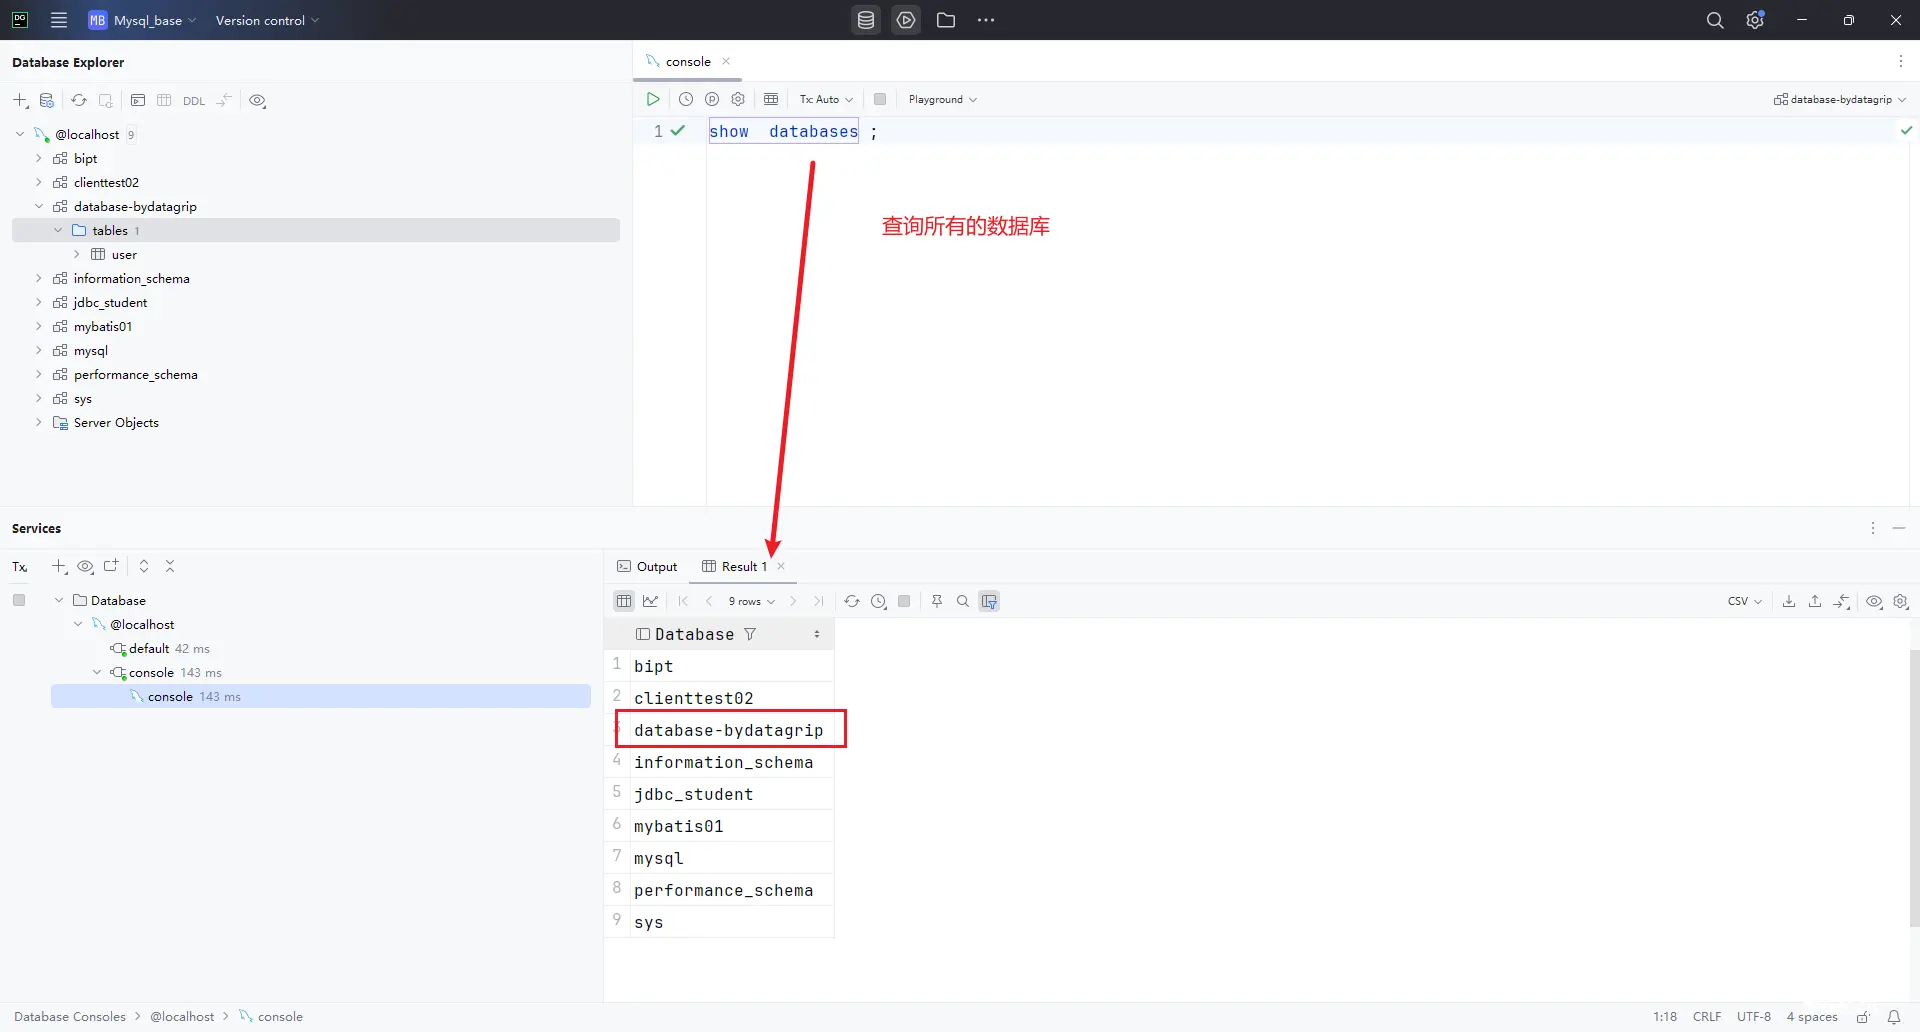Open more tool windows ellipsis
This screenshot has width=1920, height=1032.
tap(986, 20)
